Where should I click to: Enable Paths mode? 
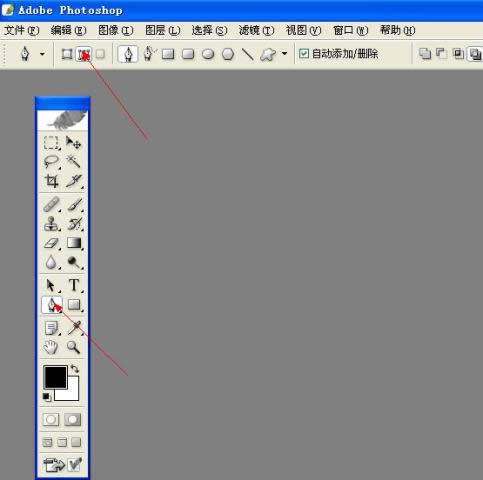83,54
